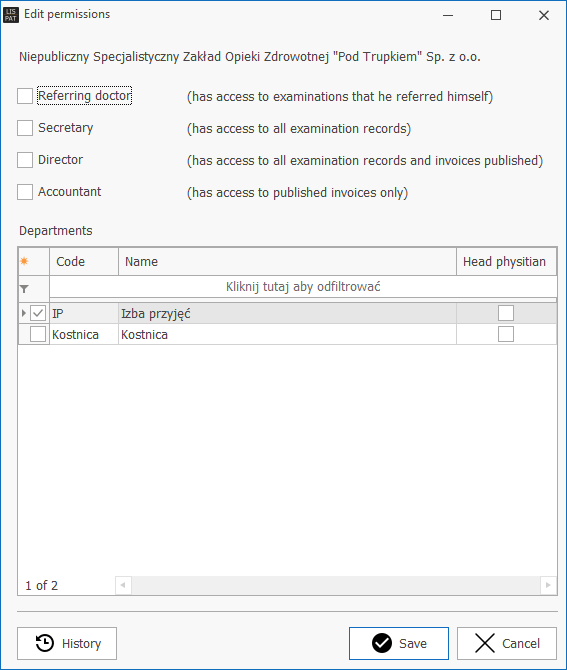Tick the Referring doctor checkbox
567x670 pixels.
point(25,96)
